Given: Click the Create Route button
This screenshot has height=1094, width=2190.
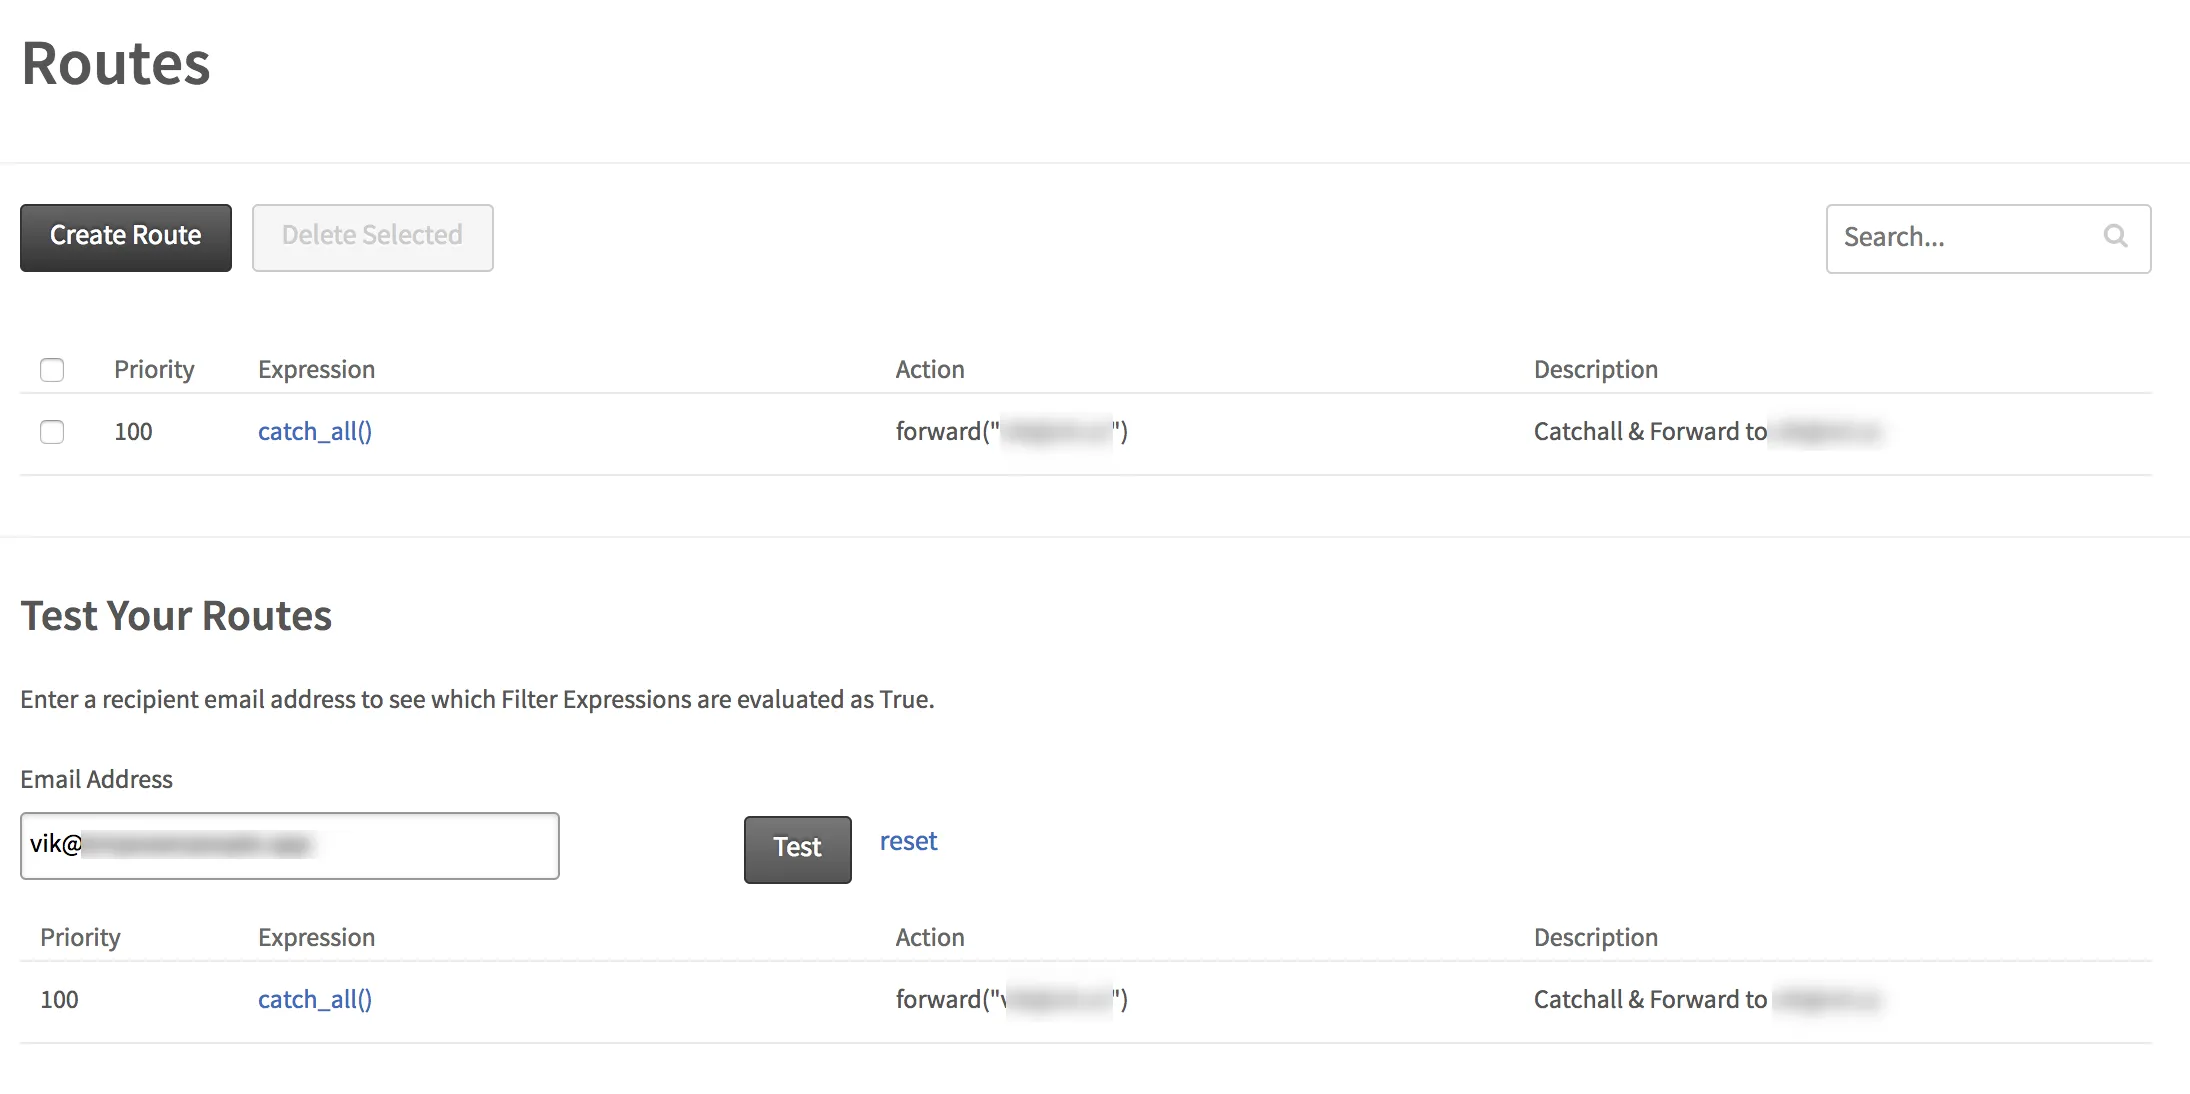Looking at the screenshot, I should click(125, 237).
